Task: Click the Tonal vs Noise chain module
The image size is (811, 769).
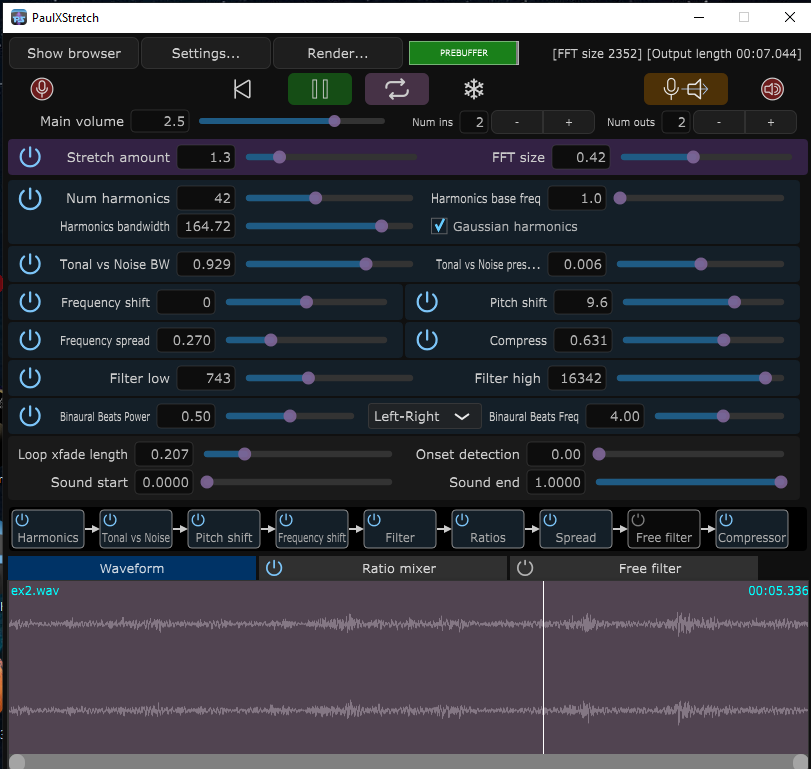Action: point(136,529)
